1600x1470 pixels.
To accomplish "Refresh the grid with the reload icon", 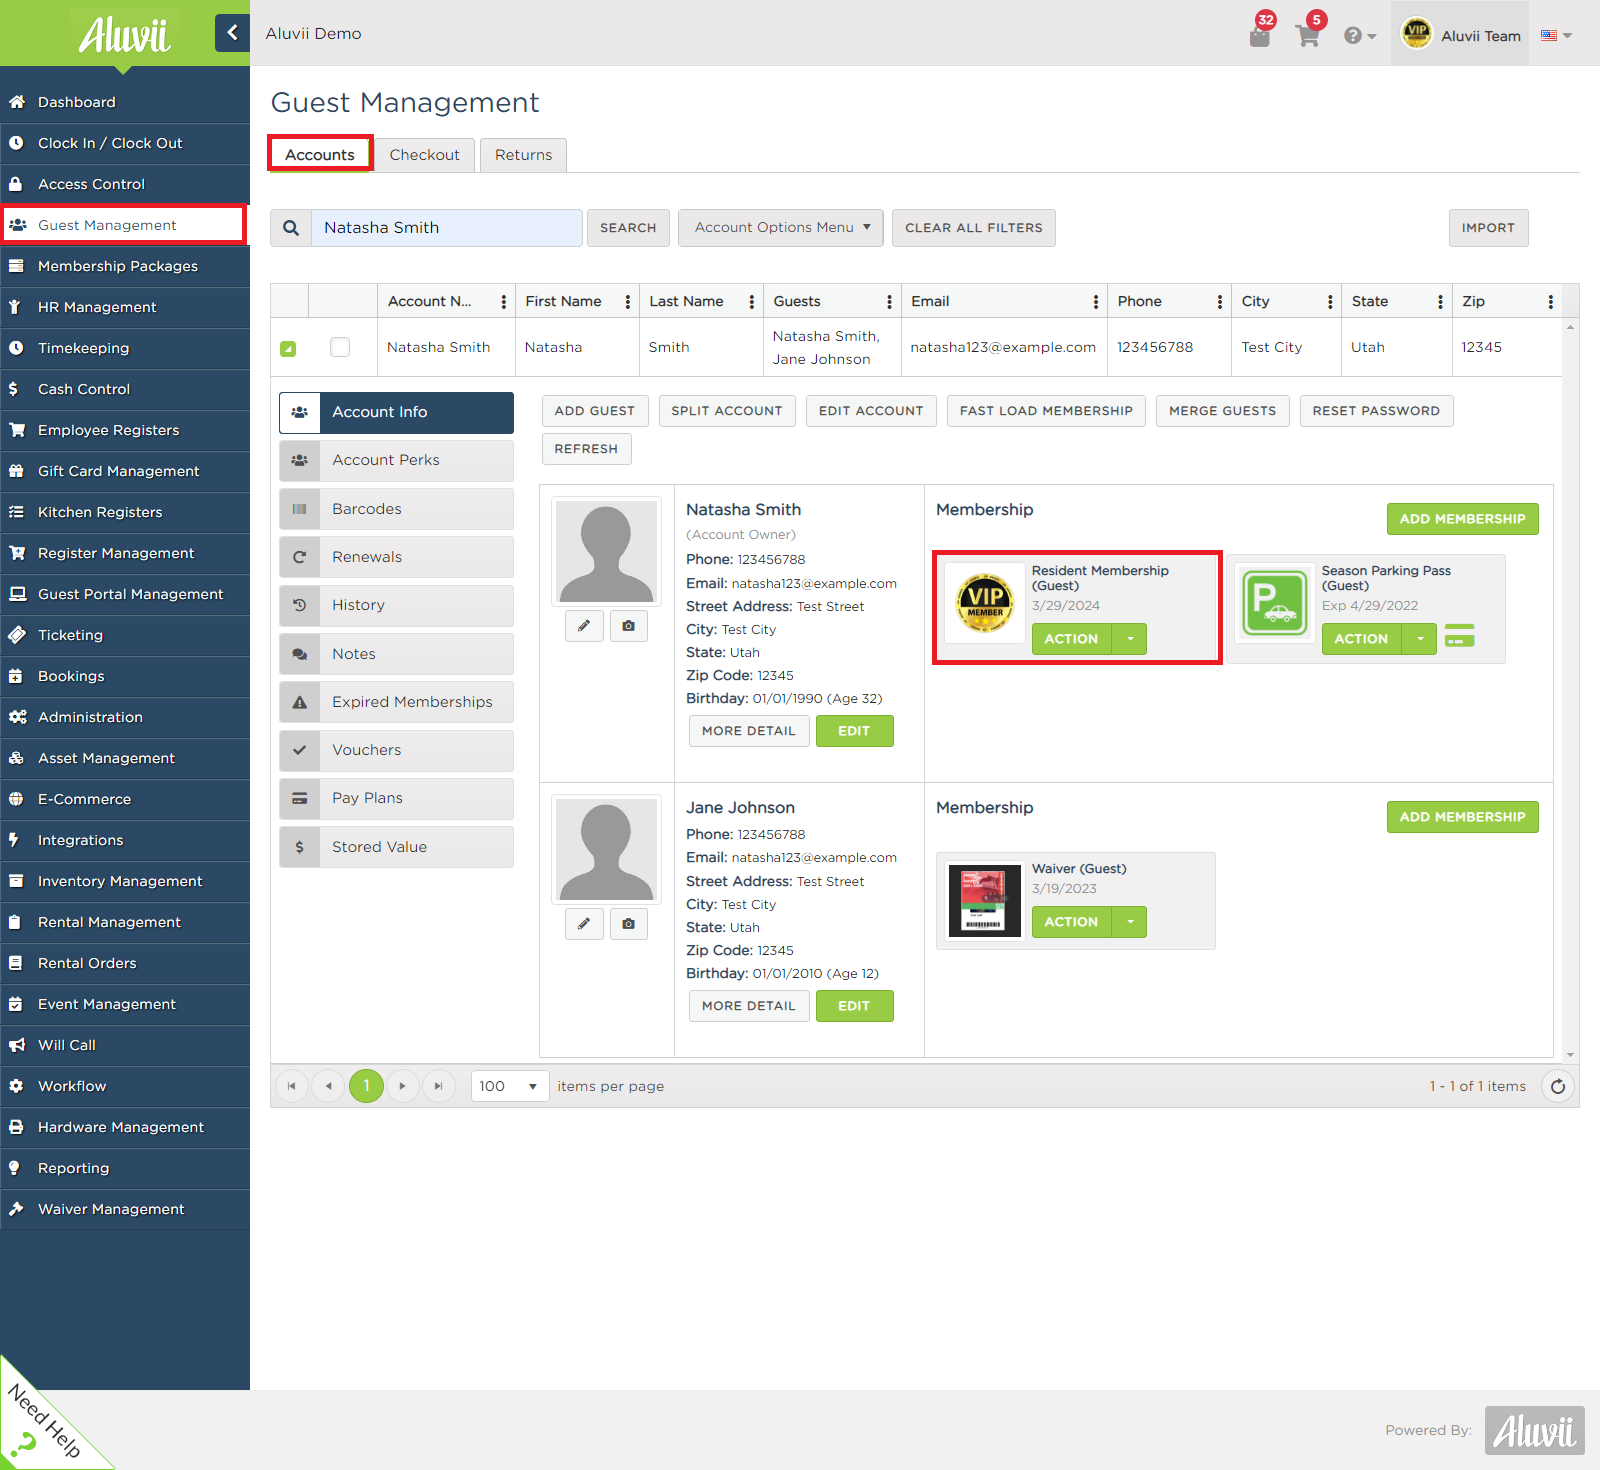I will click(1558, 1086).
